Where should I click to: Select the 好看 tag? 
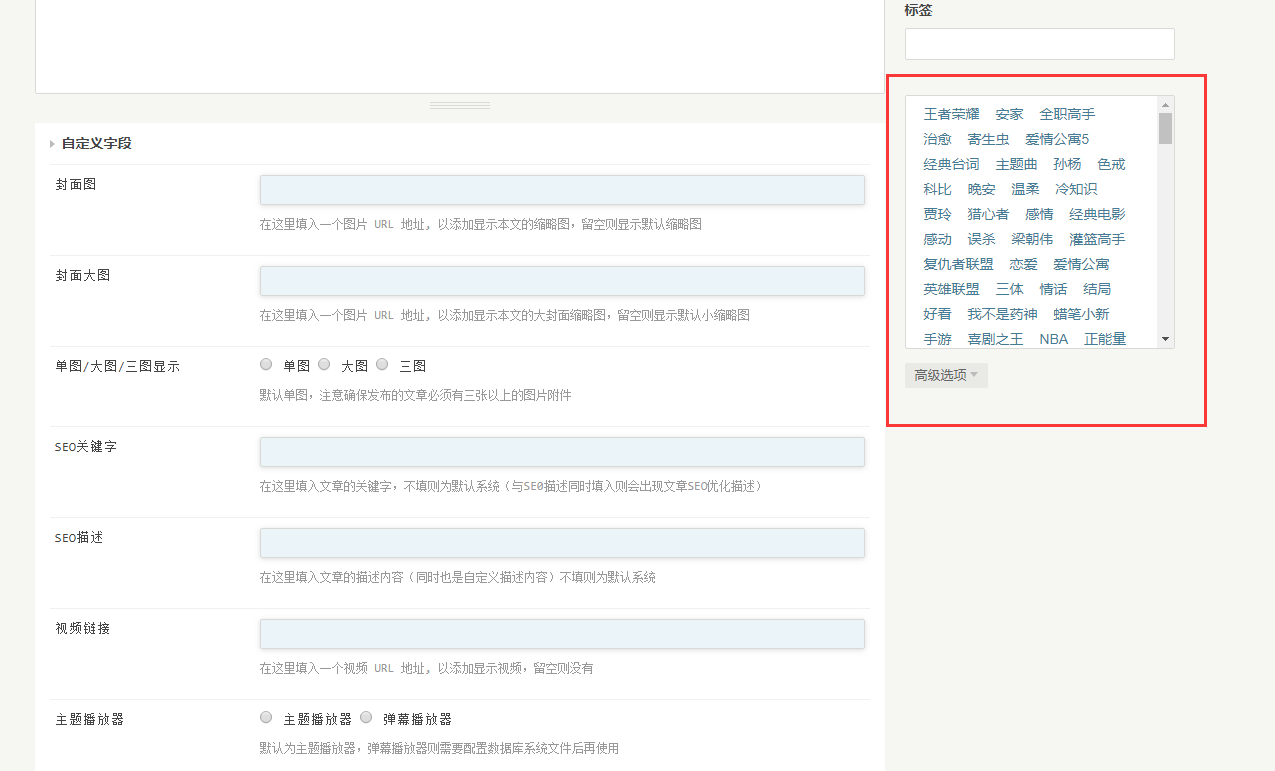point(937,314)
